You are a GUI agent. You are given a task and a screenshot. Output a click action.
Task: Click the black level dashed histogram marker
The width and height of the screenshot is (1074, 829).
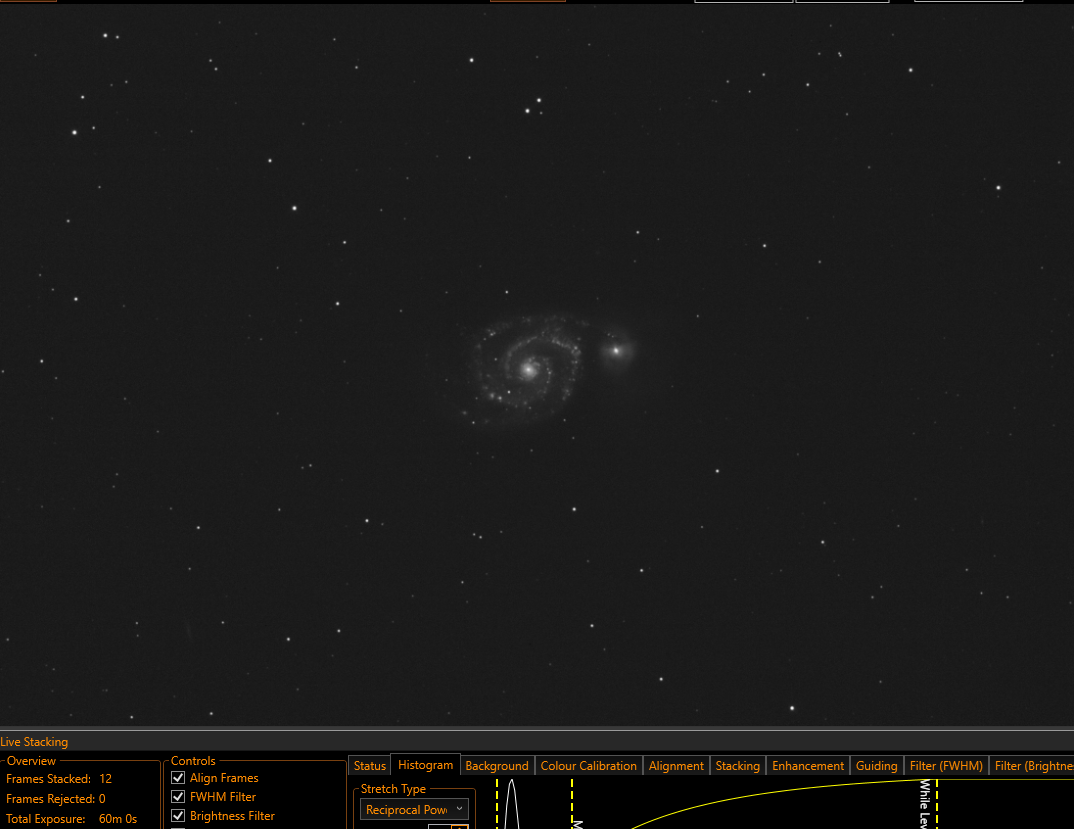click(497, 804)
